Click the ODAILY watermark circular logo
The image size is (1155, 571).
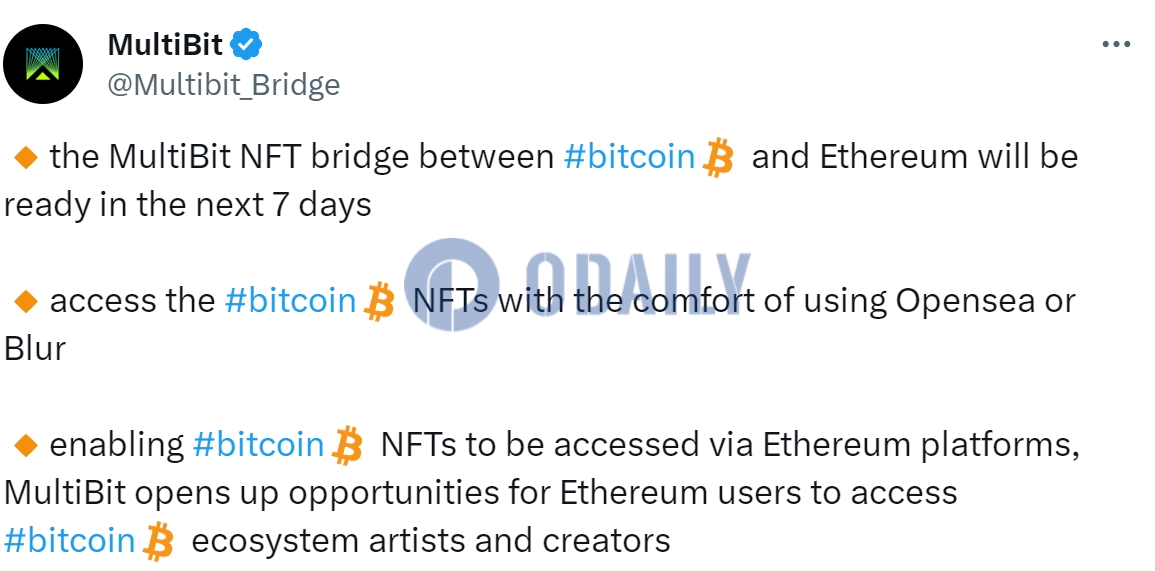point(452,284)
